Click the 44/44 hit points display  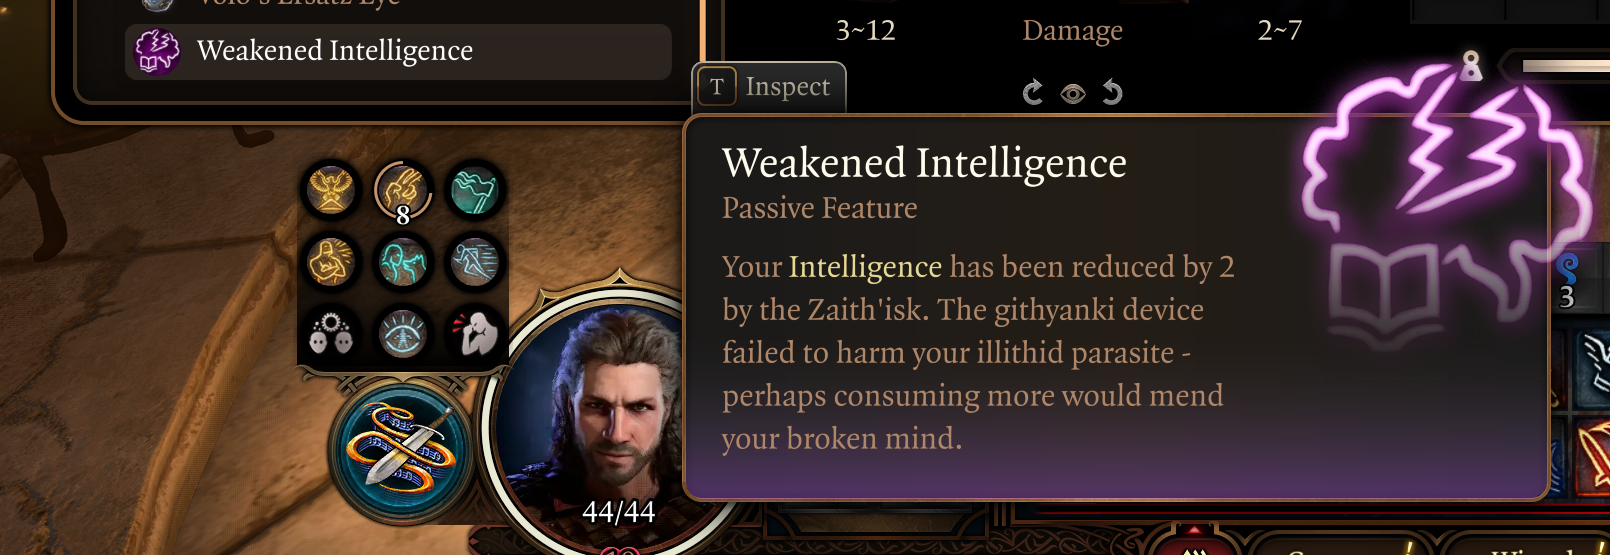[x=619, y=512]
